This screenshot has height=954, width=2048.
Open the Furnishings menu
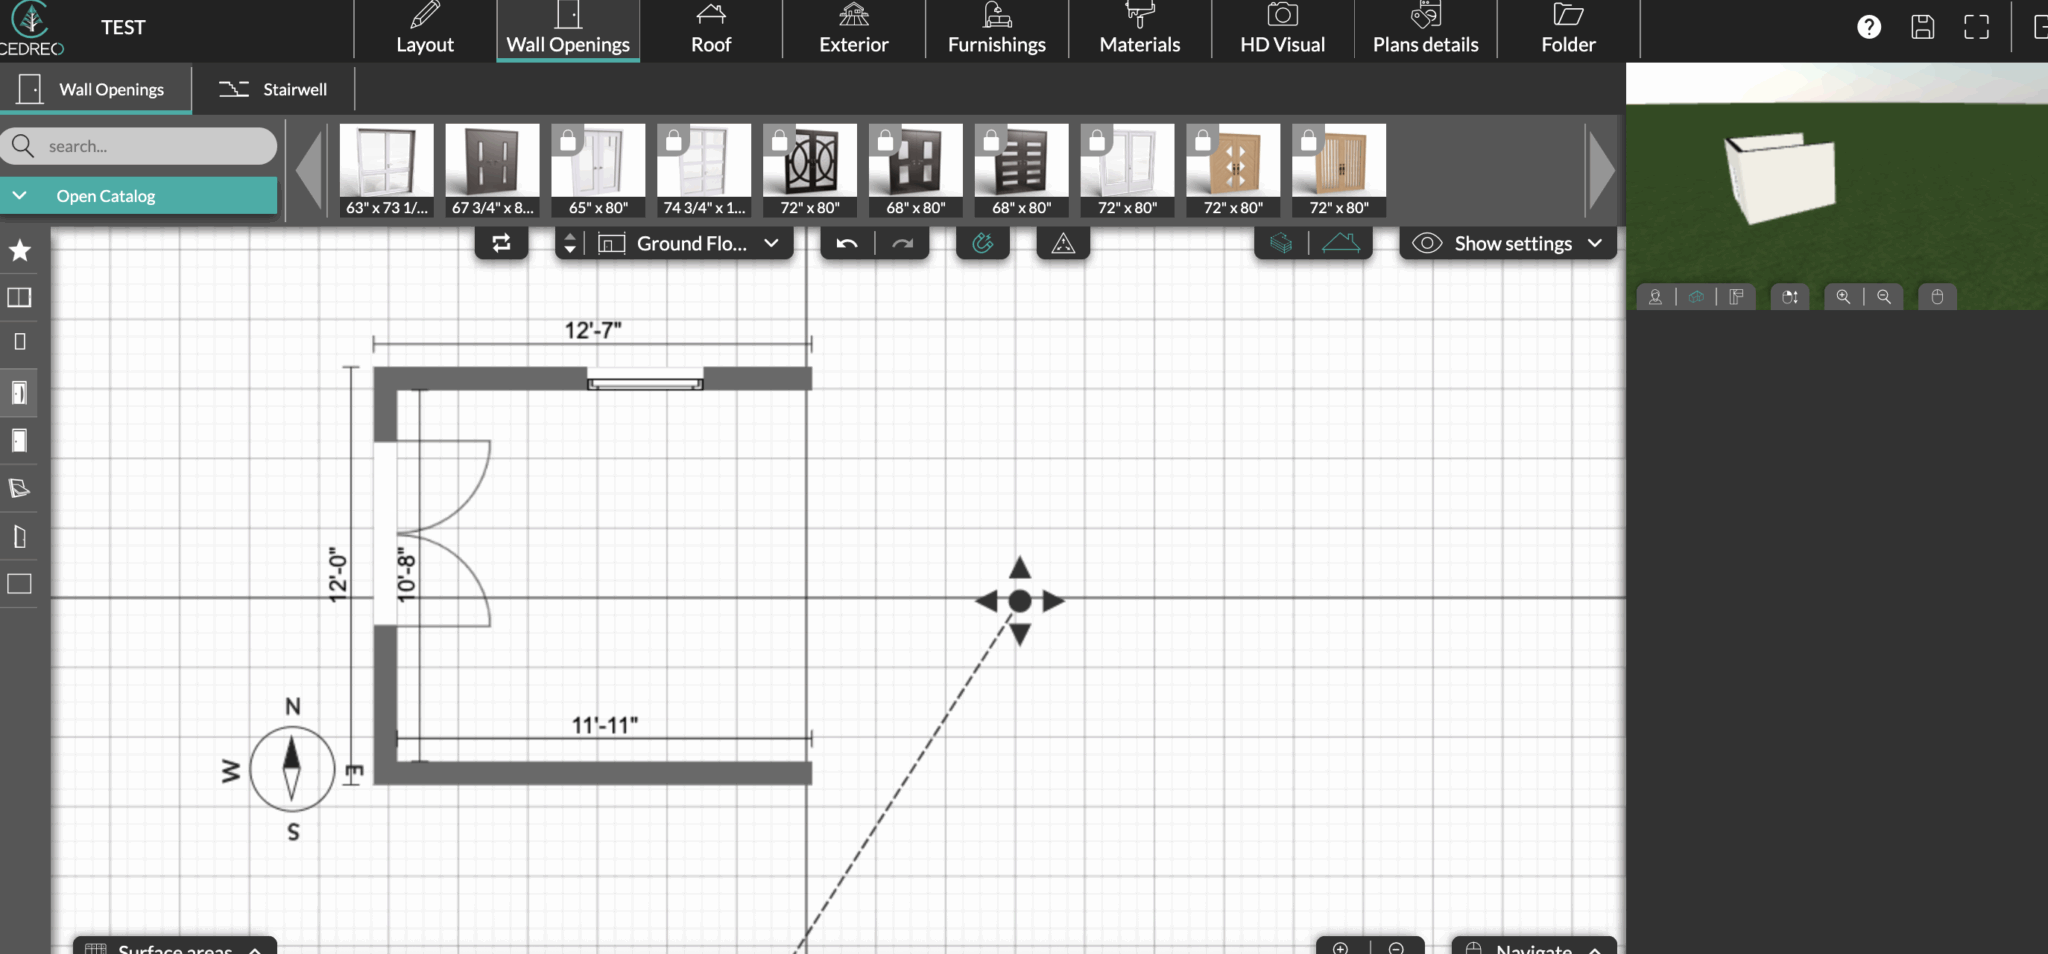[996, 30]
